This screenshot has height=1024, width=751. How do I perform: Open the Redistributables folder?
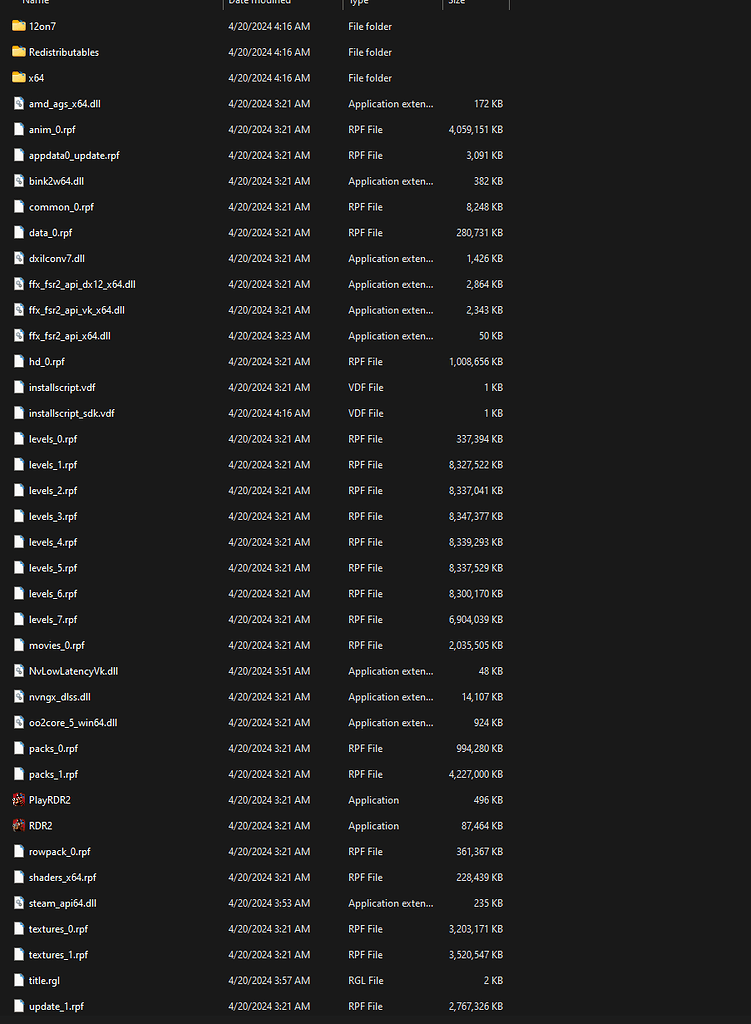(63, 52)
